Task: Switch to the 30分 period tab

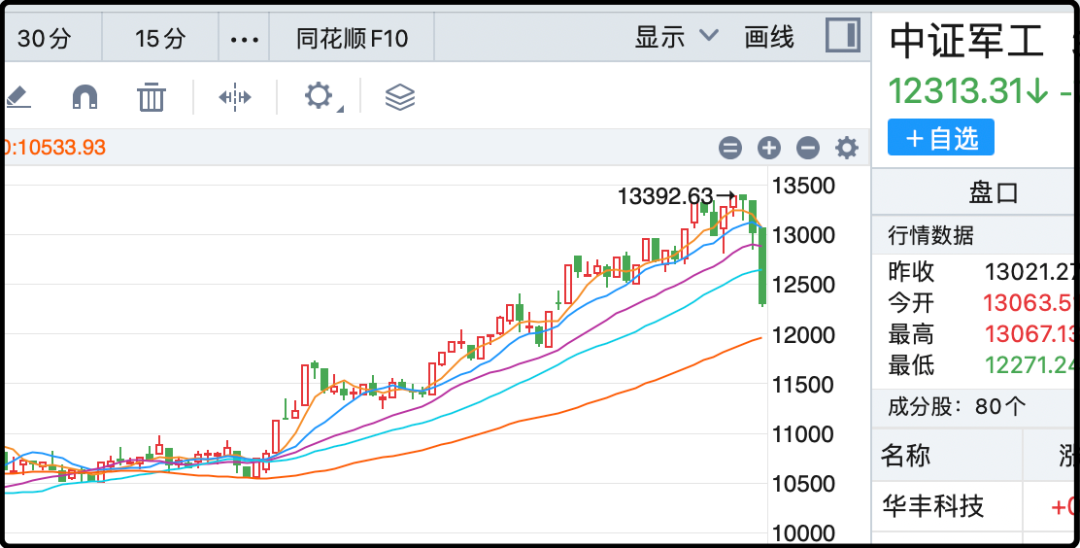Action: coord(45,39)
